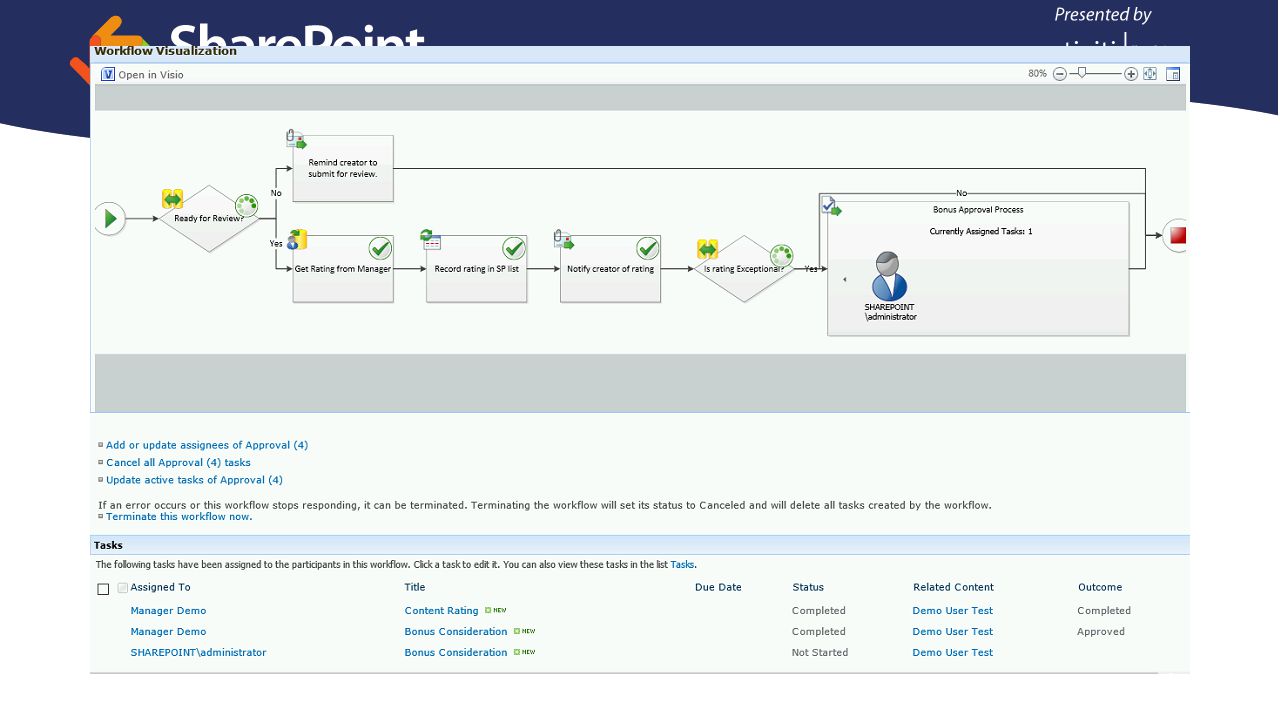Open Manager Demo in Approved Bonus Consideration row
Image resolution: width=1280 pixels, height=720 pixels.
168,632
